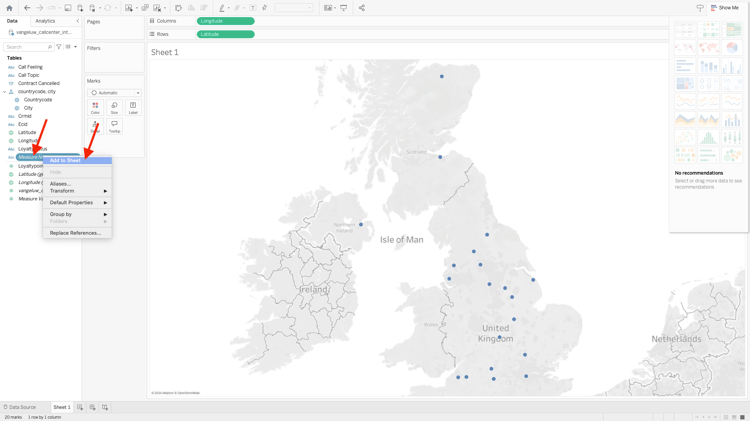Fix axes using the pin toolbar icon
The height and width of the screenshot is (421, 750).
(265, 8)
